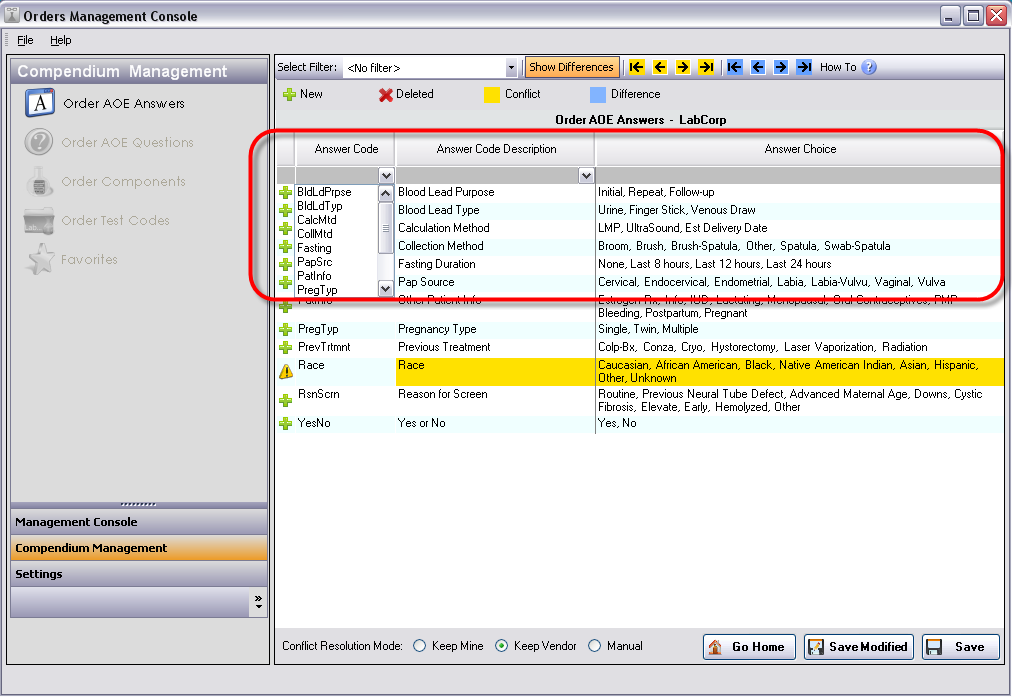Click the Answer Code Description column header
Screen dimensions: 1012x697
[x=496, y=149]
